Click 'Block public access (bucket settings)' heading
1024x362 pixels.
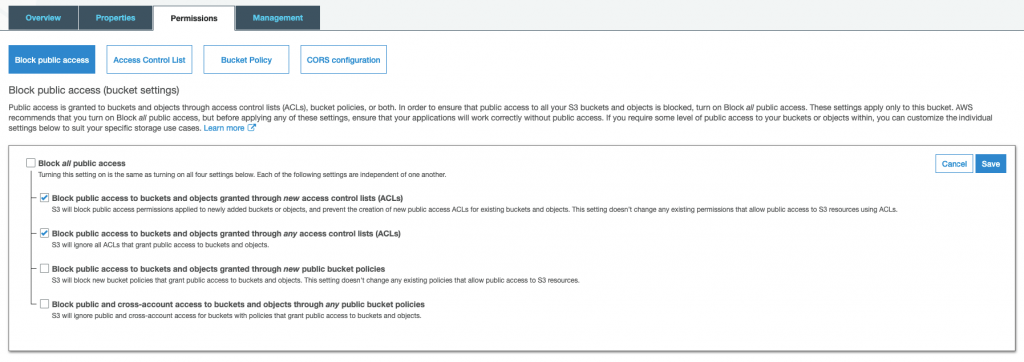pyautogui.click(x=93, y=90)
